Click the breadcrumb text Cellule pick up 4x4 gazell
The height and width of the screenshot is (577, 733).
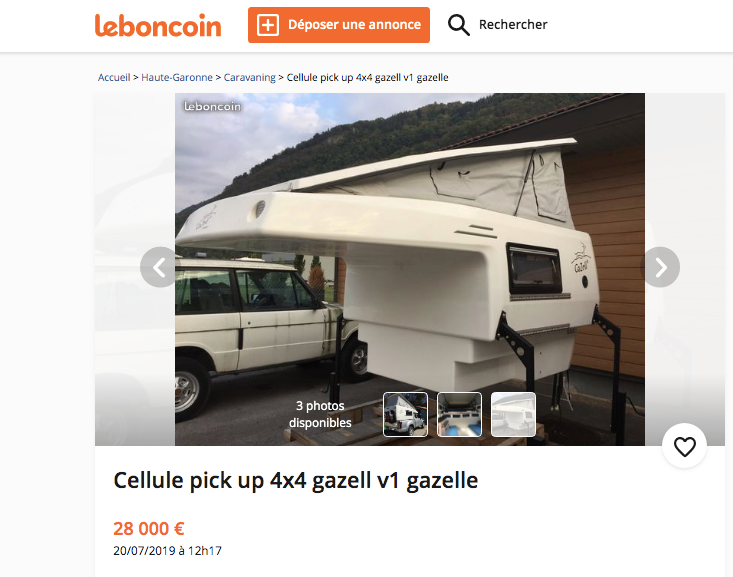pyautogui.click(x=367, y=77)
